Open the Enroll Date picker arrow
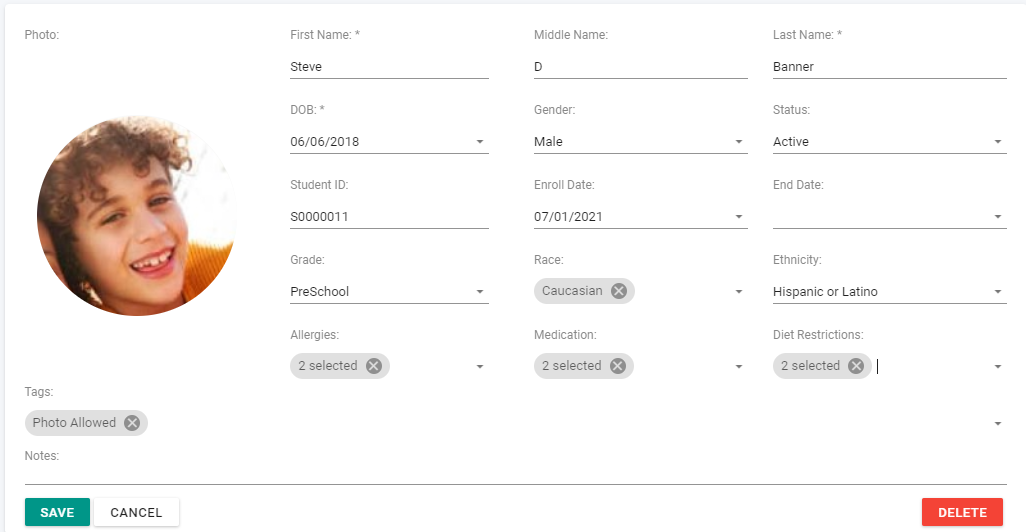 [x=739, y=217]
